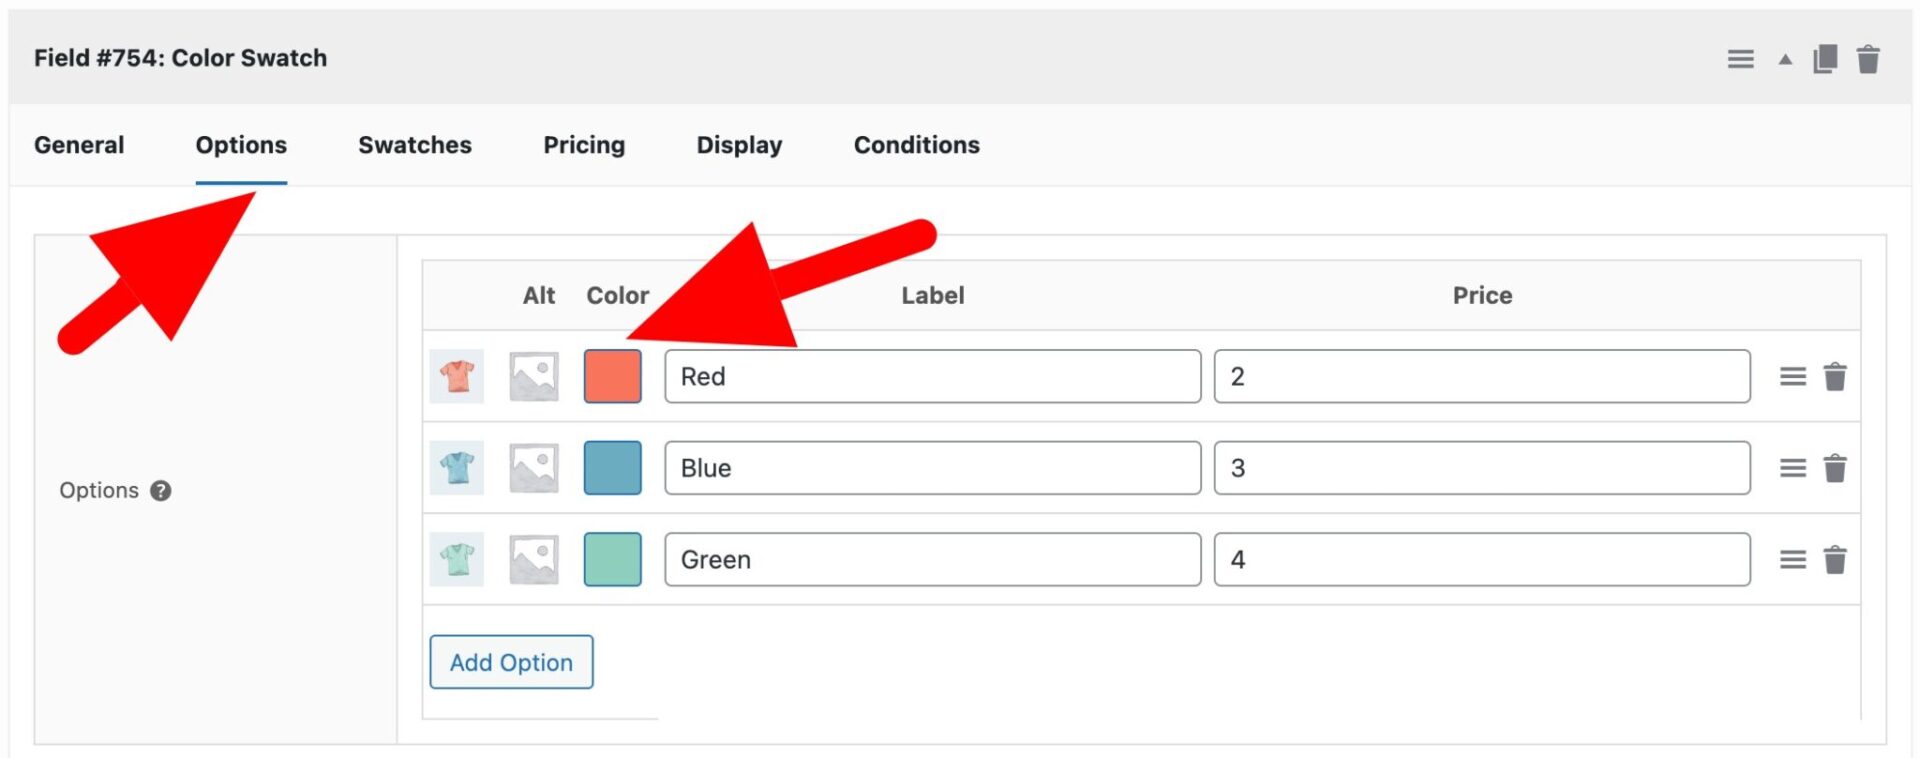
Task: Select the Conditions tab
Action: point(916,145)
